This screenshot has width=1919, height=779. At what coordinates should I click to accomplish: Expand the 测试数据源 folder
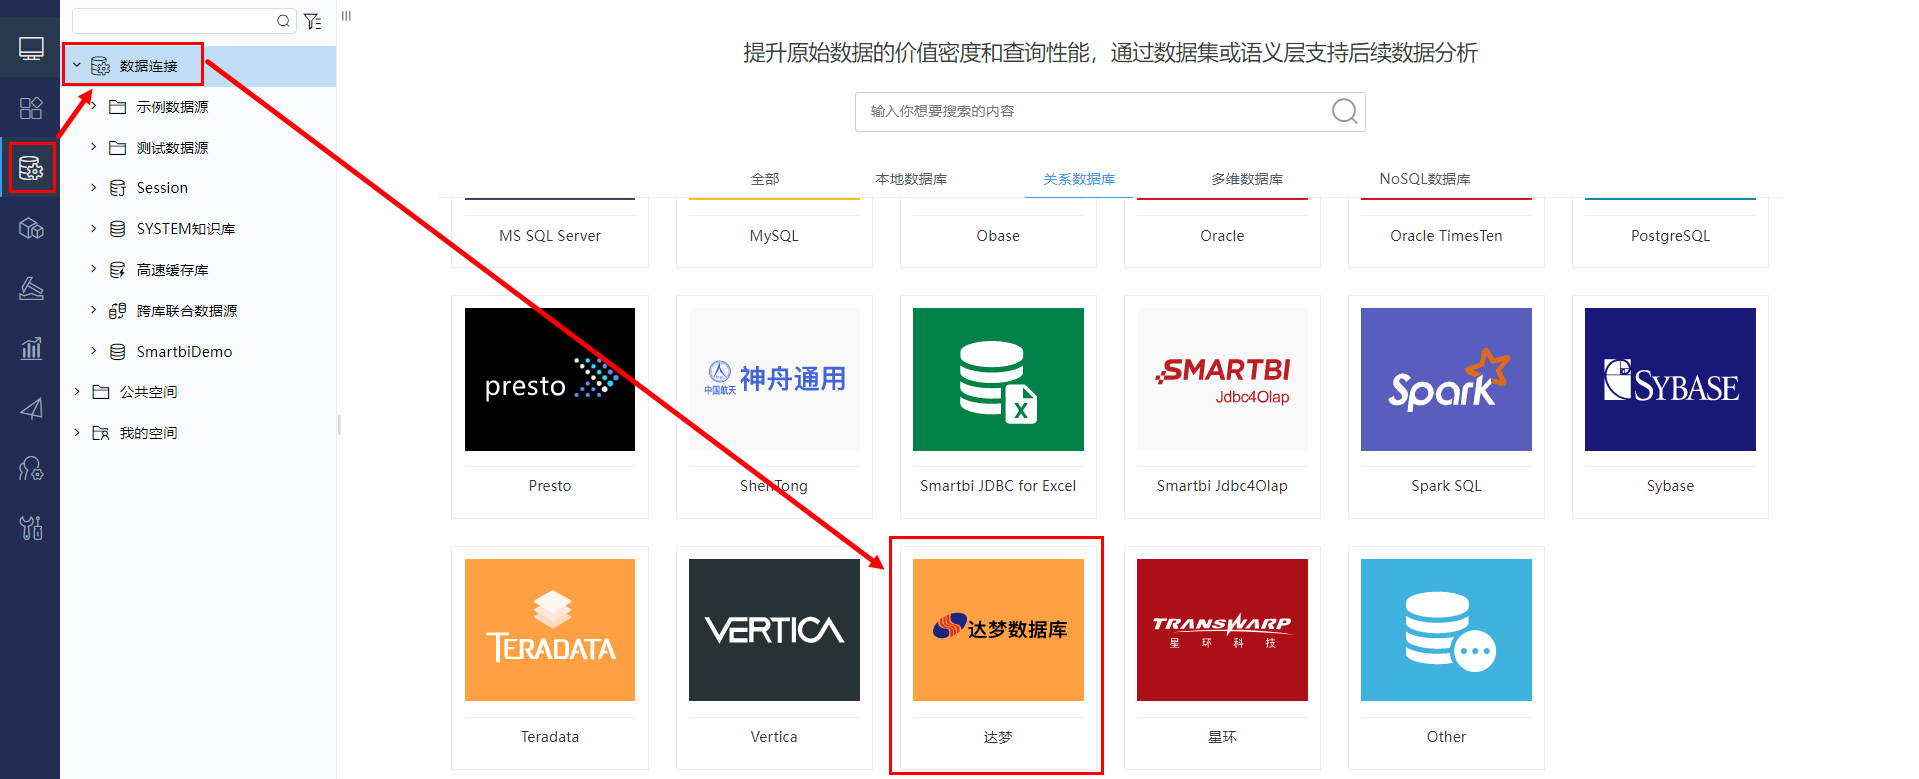[94, 147]
